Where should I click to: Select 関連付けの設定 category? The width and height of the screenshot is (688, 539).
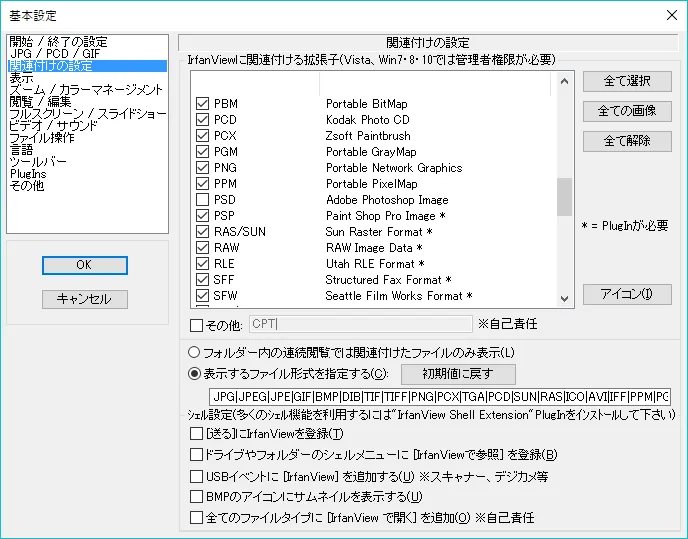point(87,66)
